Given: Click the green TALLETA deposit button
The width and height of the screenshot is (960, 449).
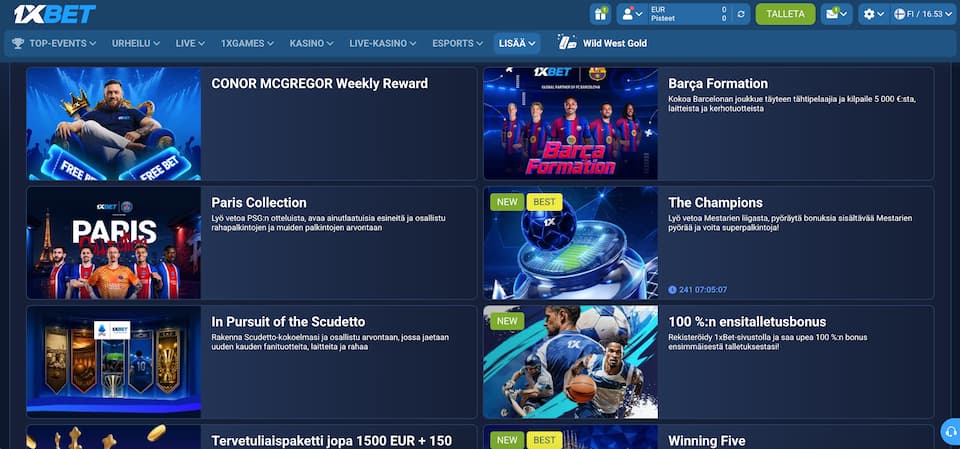Looking at the screenshot, I should [785, 14].
